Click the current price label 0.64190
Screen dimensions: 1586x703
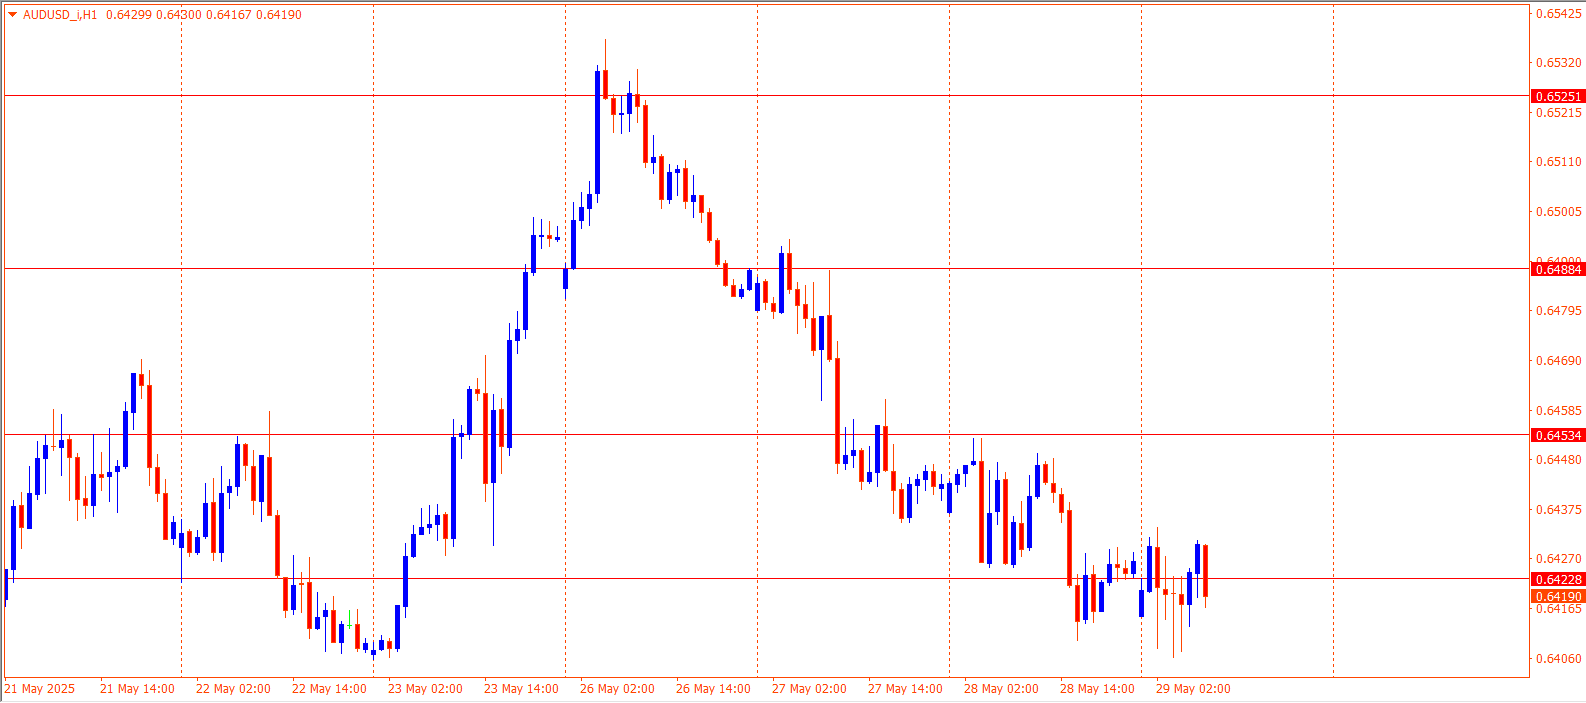click(x=1558, y=597)
